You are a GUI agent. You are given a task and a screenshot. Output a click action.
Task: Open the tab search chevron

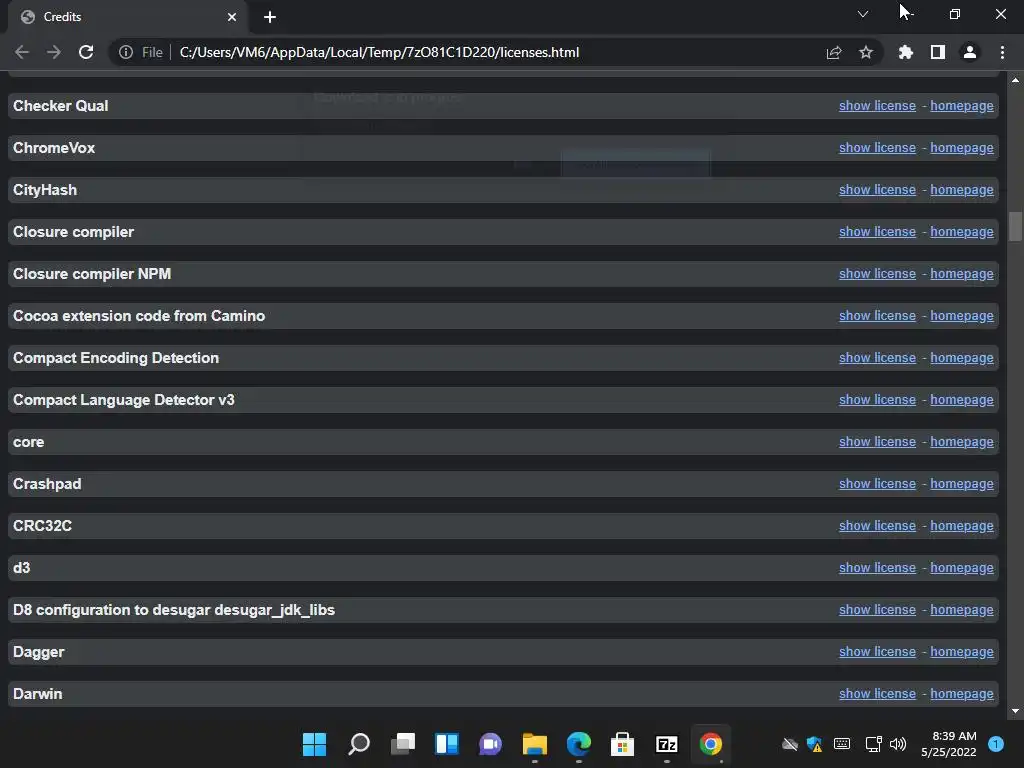click(x=863, y=14)
